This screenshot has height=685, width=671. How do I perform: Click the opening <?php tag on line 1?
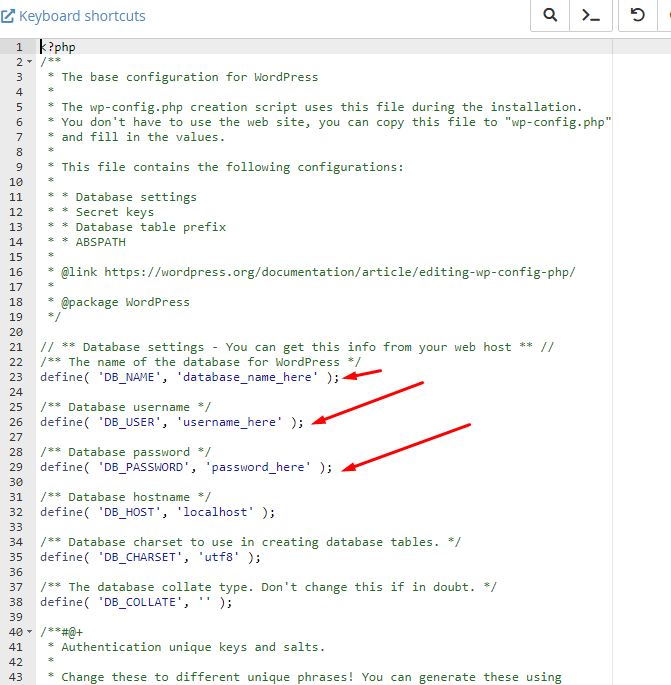tap(58, 47)
